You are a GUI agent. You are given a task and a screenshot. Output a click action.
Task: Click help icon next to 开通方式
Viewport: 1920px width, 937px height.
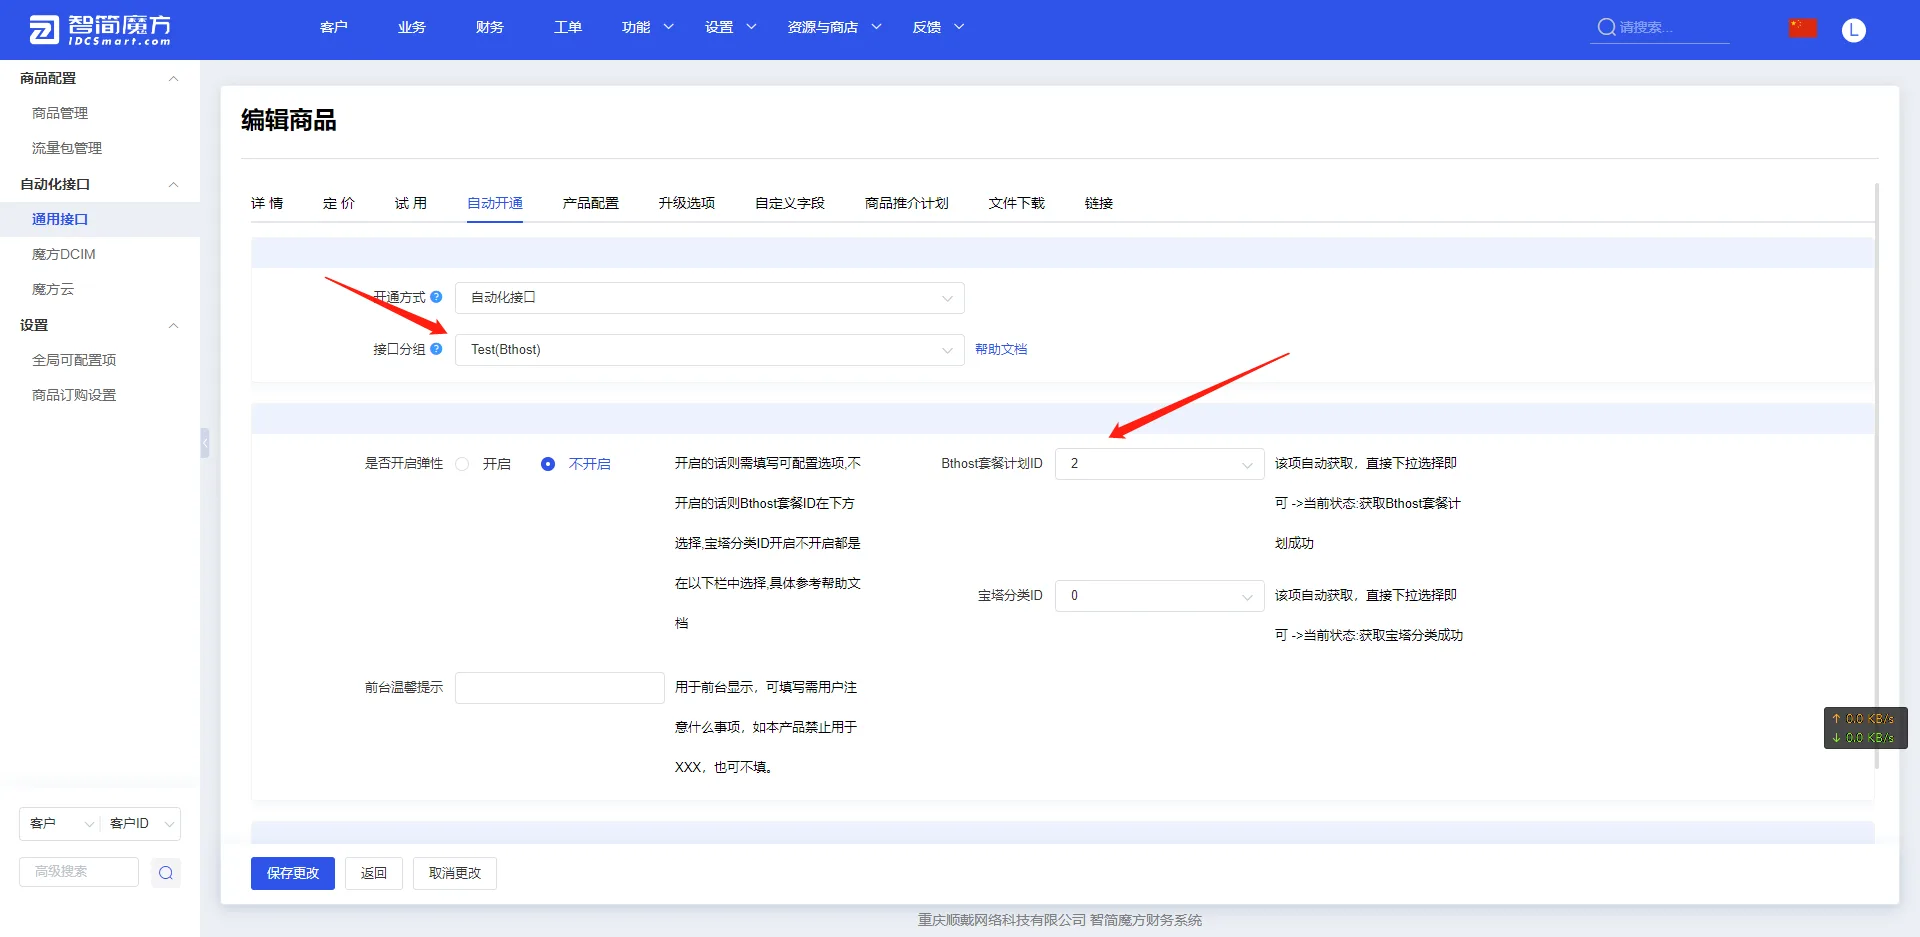pyautogui.click(x=436, y=297)
